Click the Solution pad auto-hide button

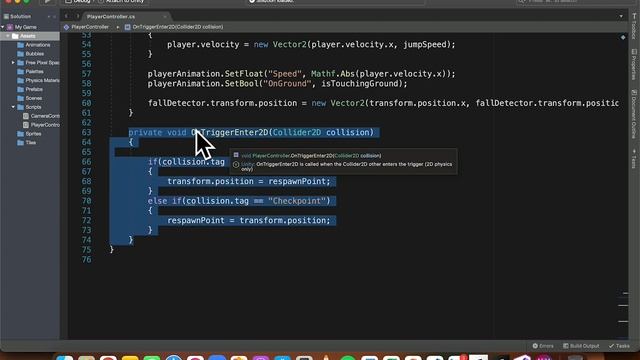click(x=49, y=17)
